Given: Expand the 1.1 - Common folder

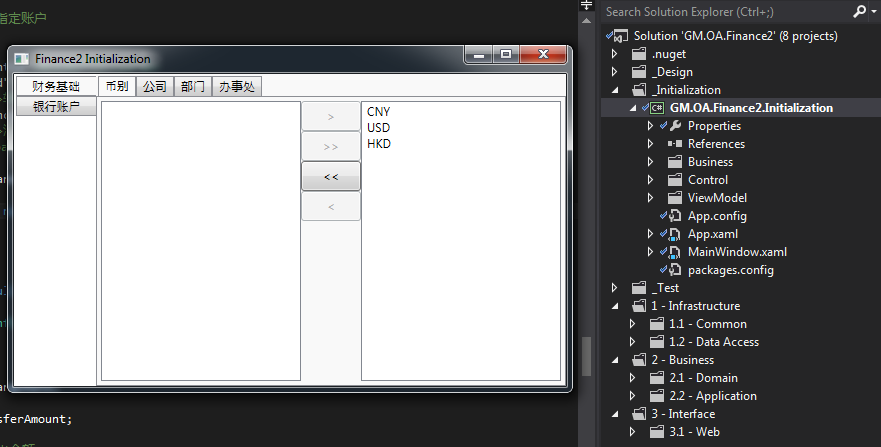Looking at the screenshot, I should click(632, 324).
